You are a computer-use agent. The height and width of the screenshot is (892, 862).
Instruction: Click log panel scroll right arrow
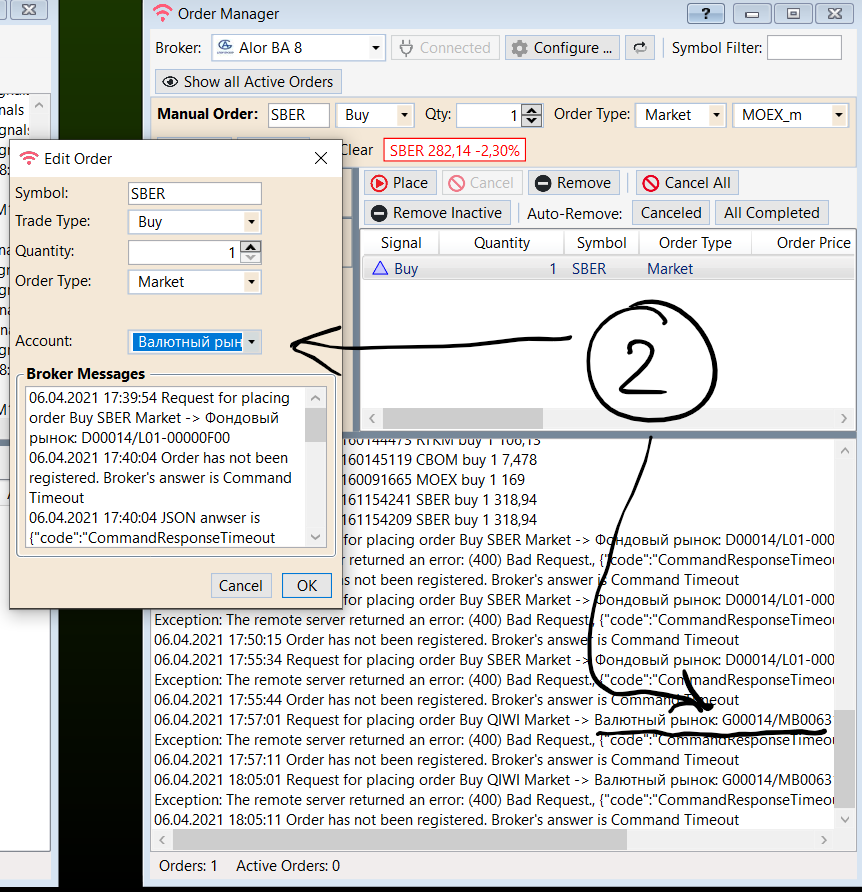(x=824, y=840)
